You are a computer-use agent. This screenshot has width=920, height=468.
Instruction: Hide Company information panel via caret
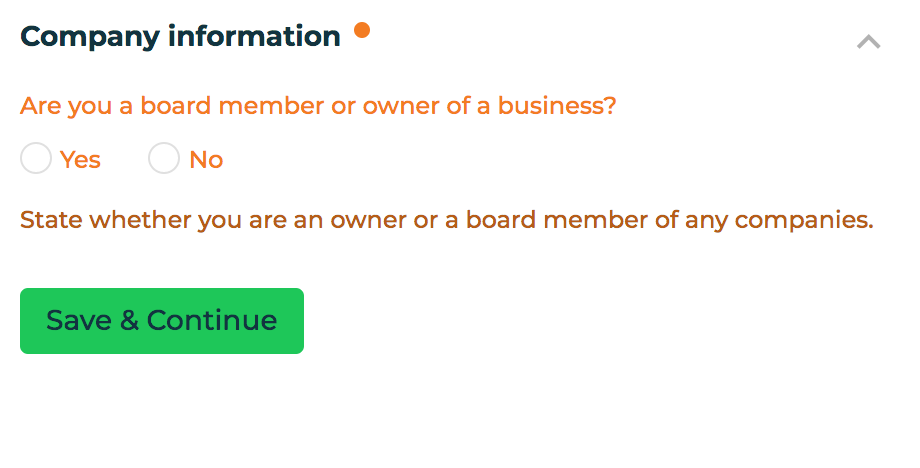pos(868,42)
